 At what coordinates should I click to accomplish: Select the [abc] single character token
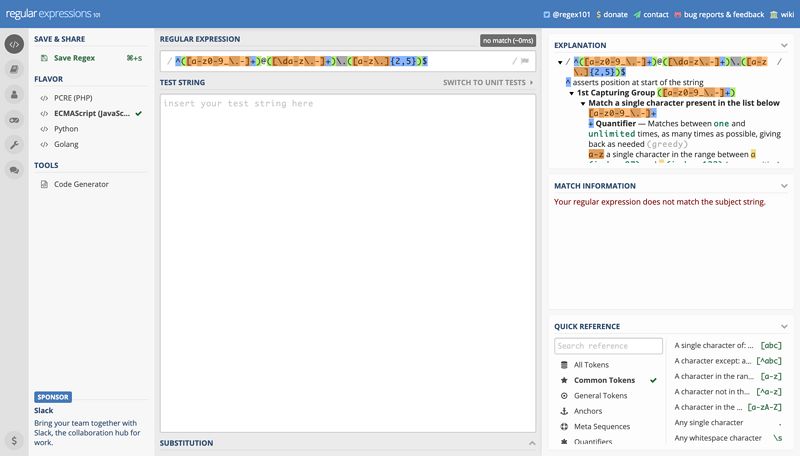[x=728, y=346]
